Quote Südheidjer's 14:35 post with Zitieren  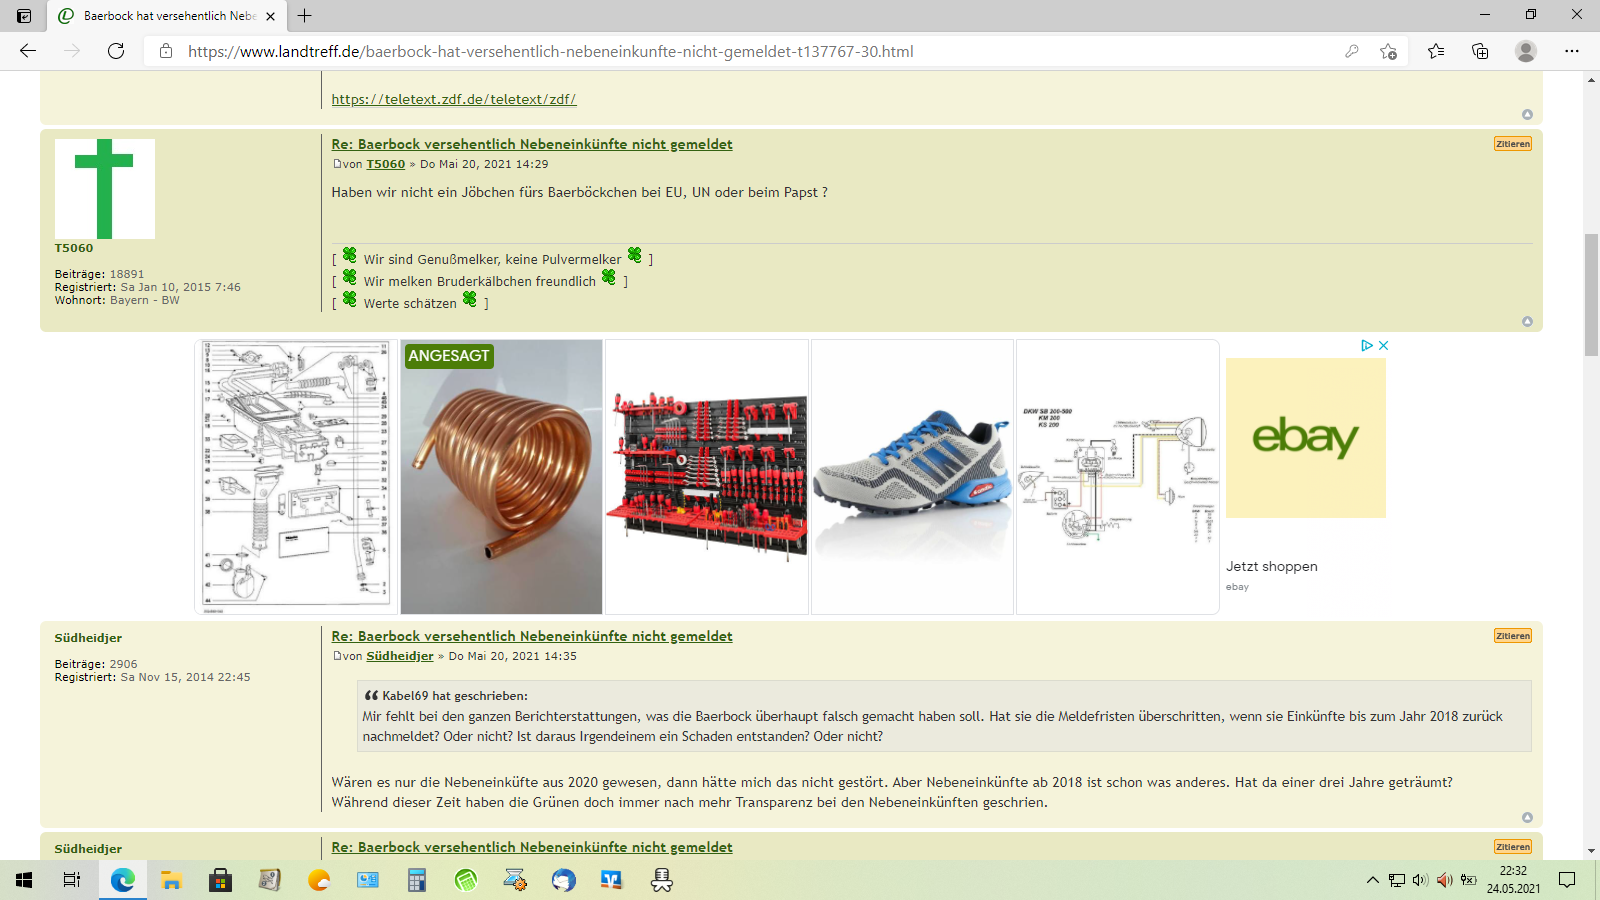click(1512, 636)
